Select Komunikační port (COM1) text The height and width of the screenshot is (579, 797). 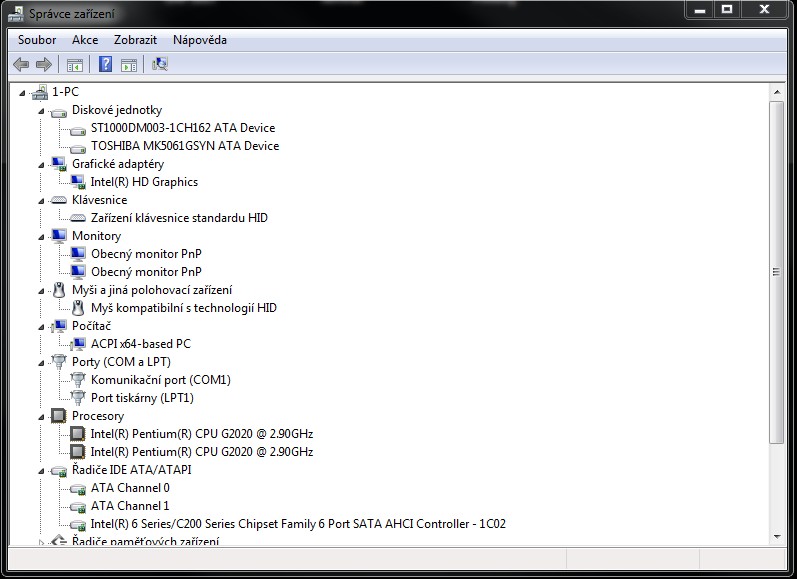point(161,380)
